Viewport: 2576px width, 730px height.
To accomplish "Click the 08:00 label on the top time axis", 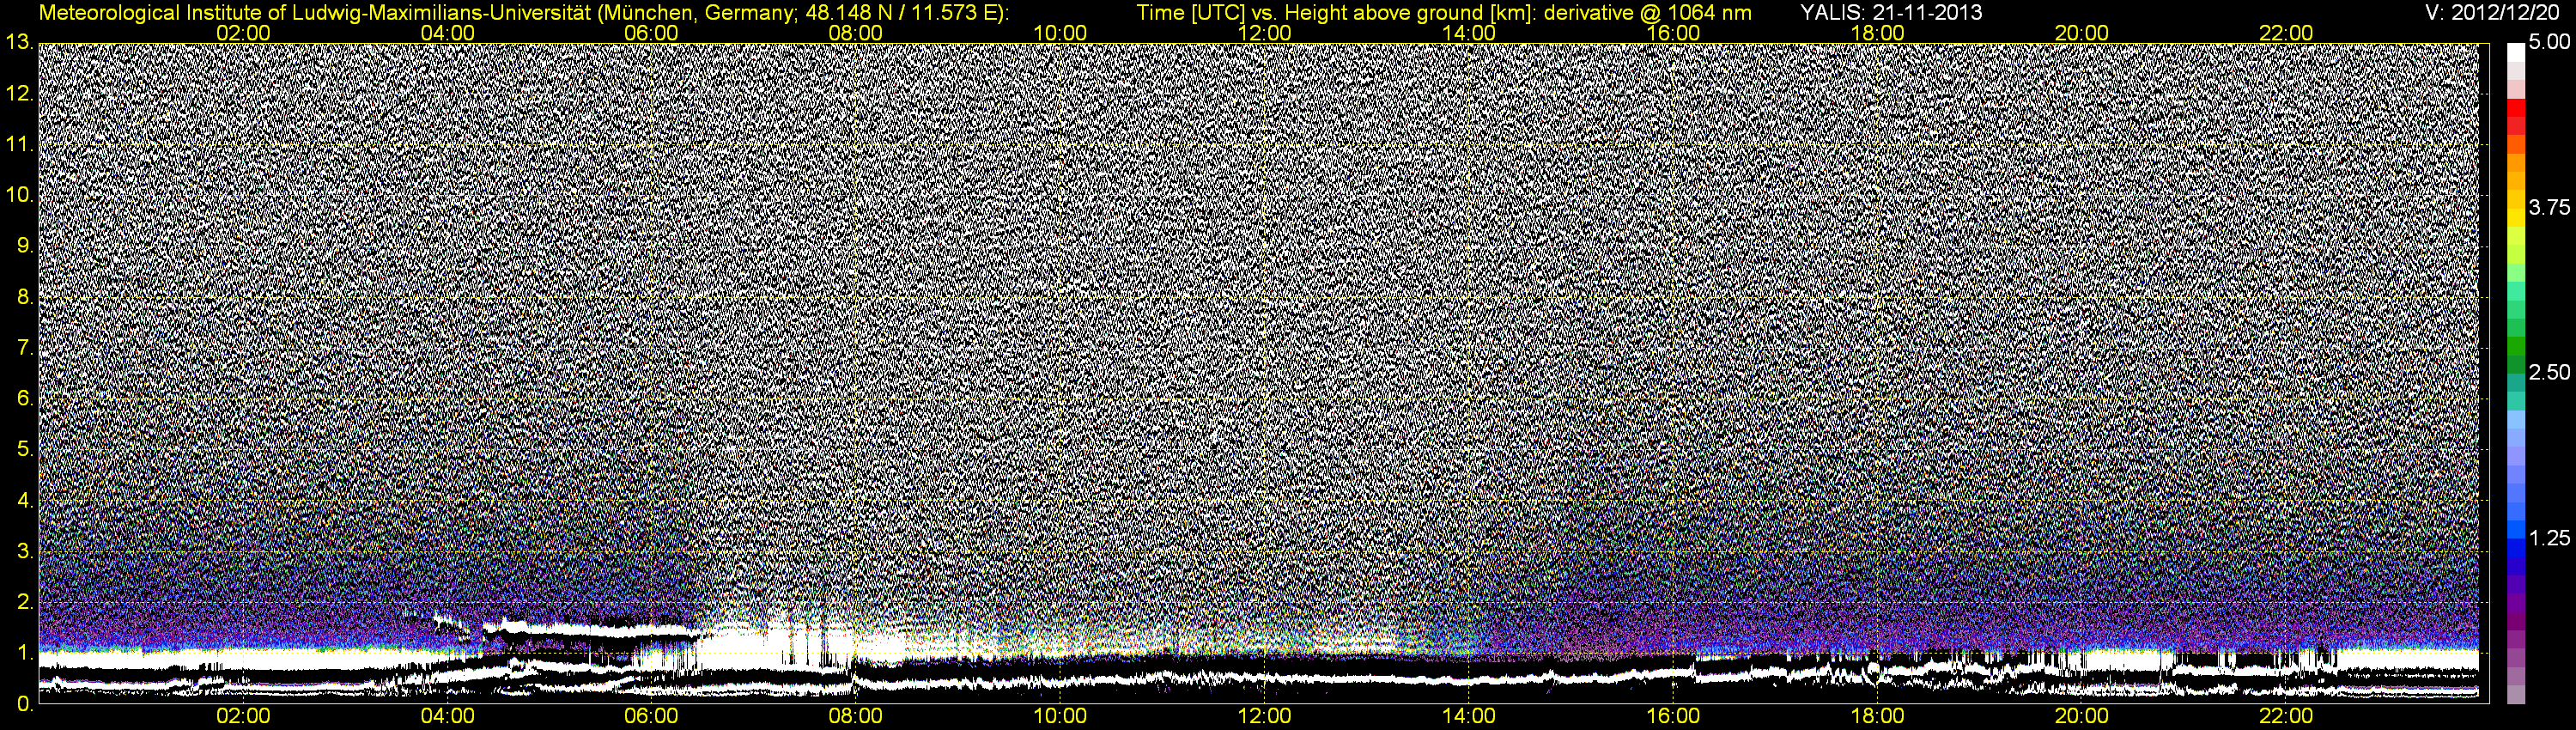I will click(x=856, y=33).
